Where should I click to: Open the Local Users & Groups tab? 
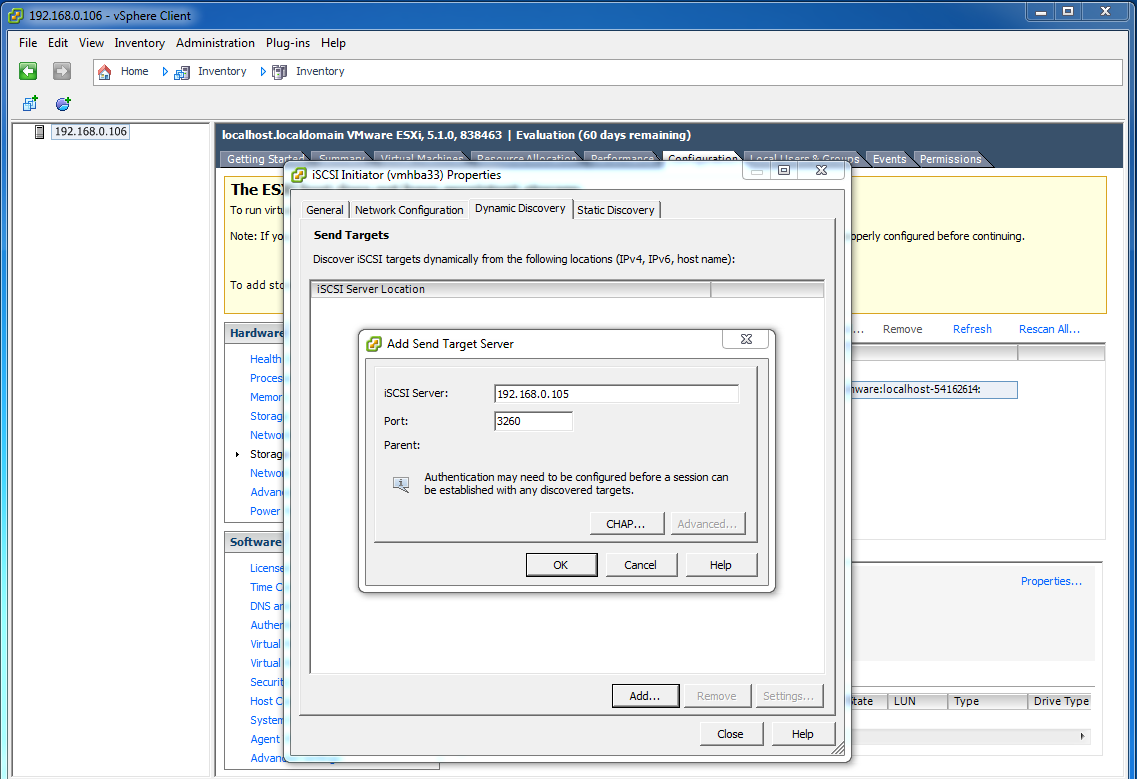pyautogui.click(x=804, y=159)
